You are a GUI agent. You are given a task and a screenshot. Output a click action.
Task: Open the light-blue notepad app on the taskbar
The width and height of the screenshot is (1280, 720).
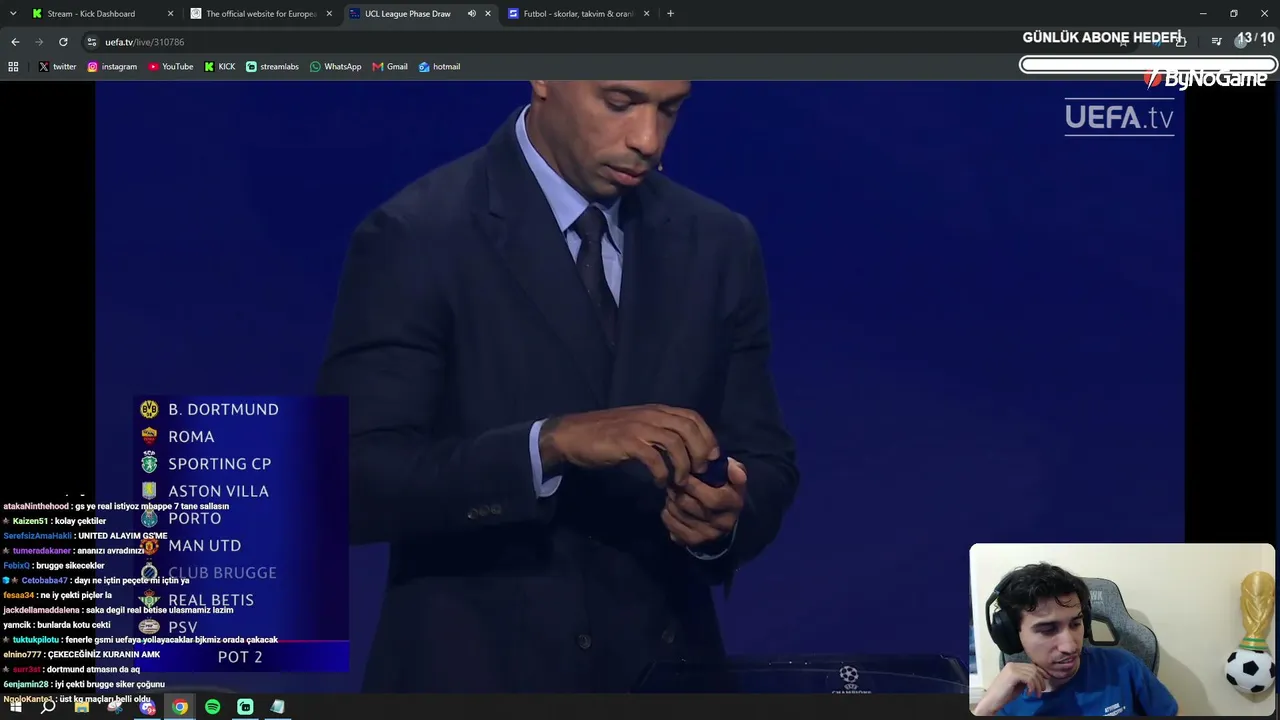pyautogui.click(x=278, y=707)
